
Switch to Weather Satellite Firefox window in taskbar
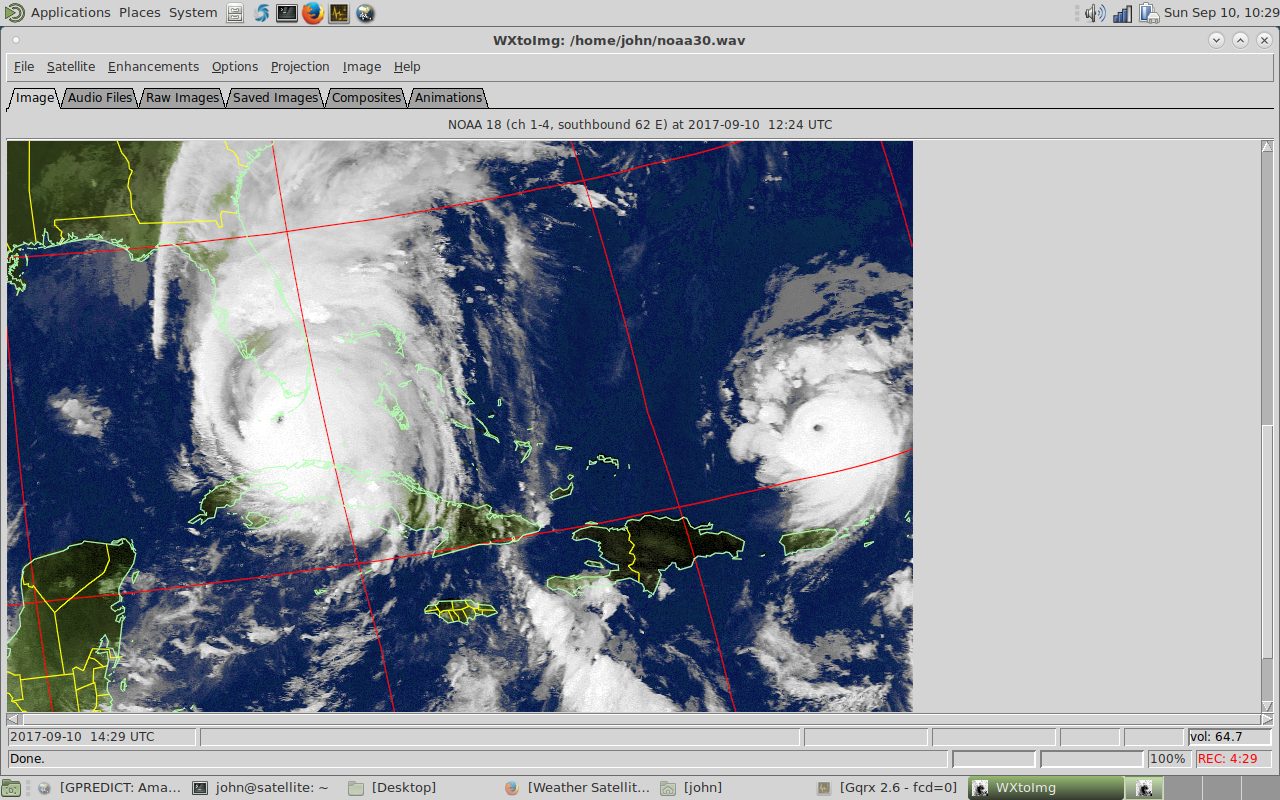pos(578,788)
